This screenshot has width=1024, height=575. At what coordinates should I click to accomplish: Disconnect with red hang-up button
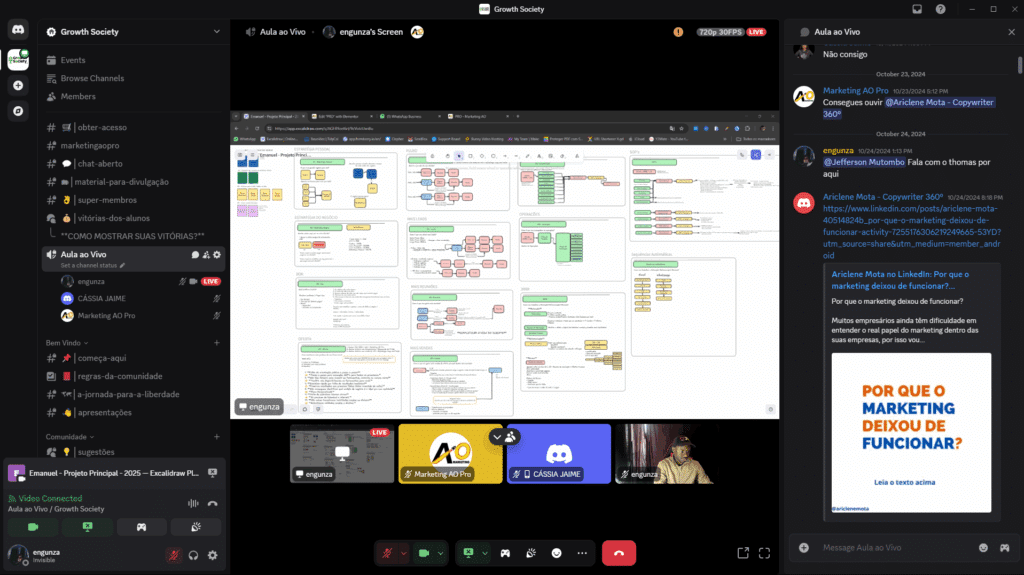619,553
